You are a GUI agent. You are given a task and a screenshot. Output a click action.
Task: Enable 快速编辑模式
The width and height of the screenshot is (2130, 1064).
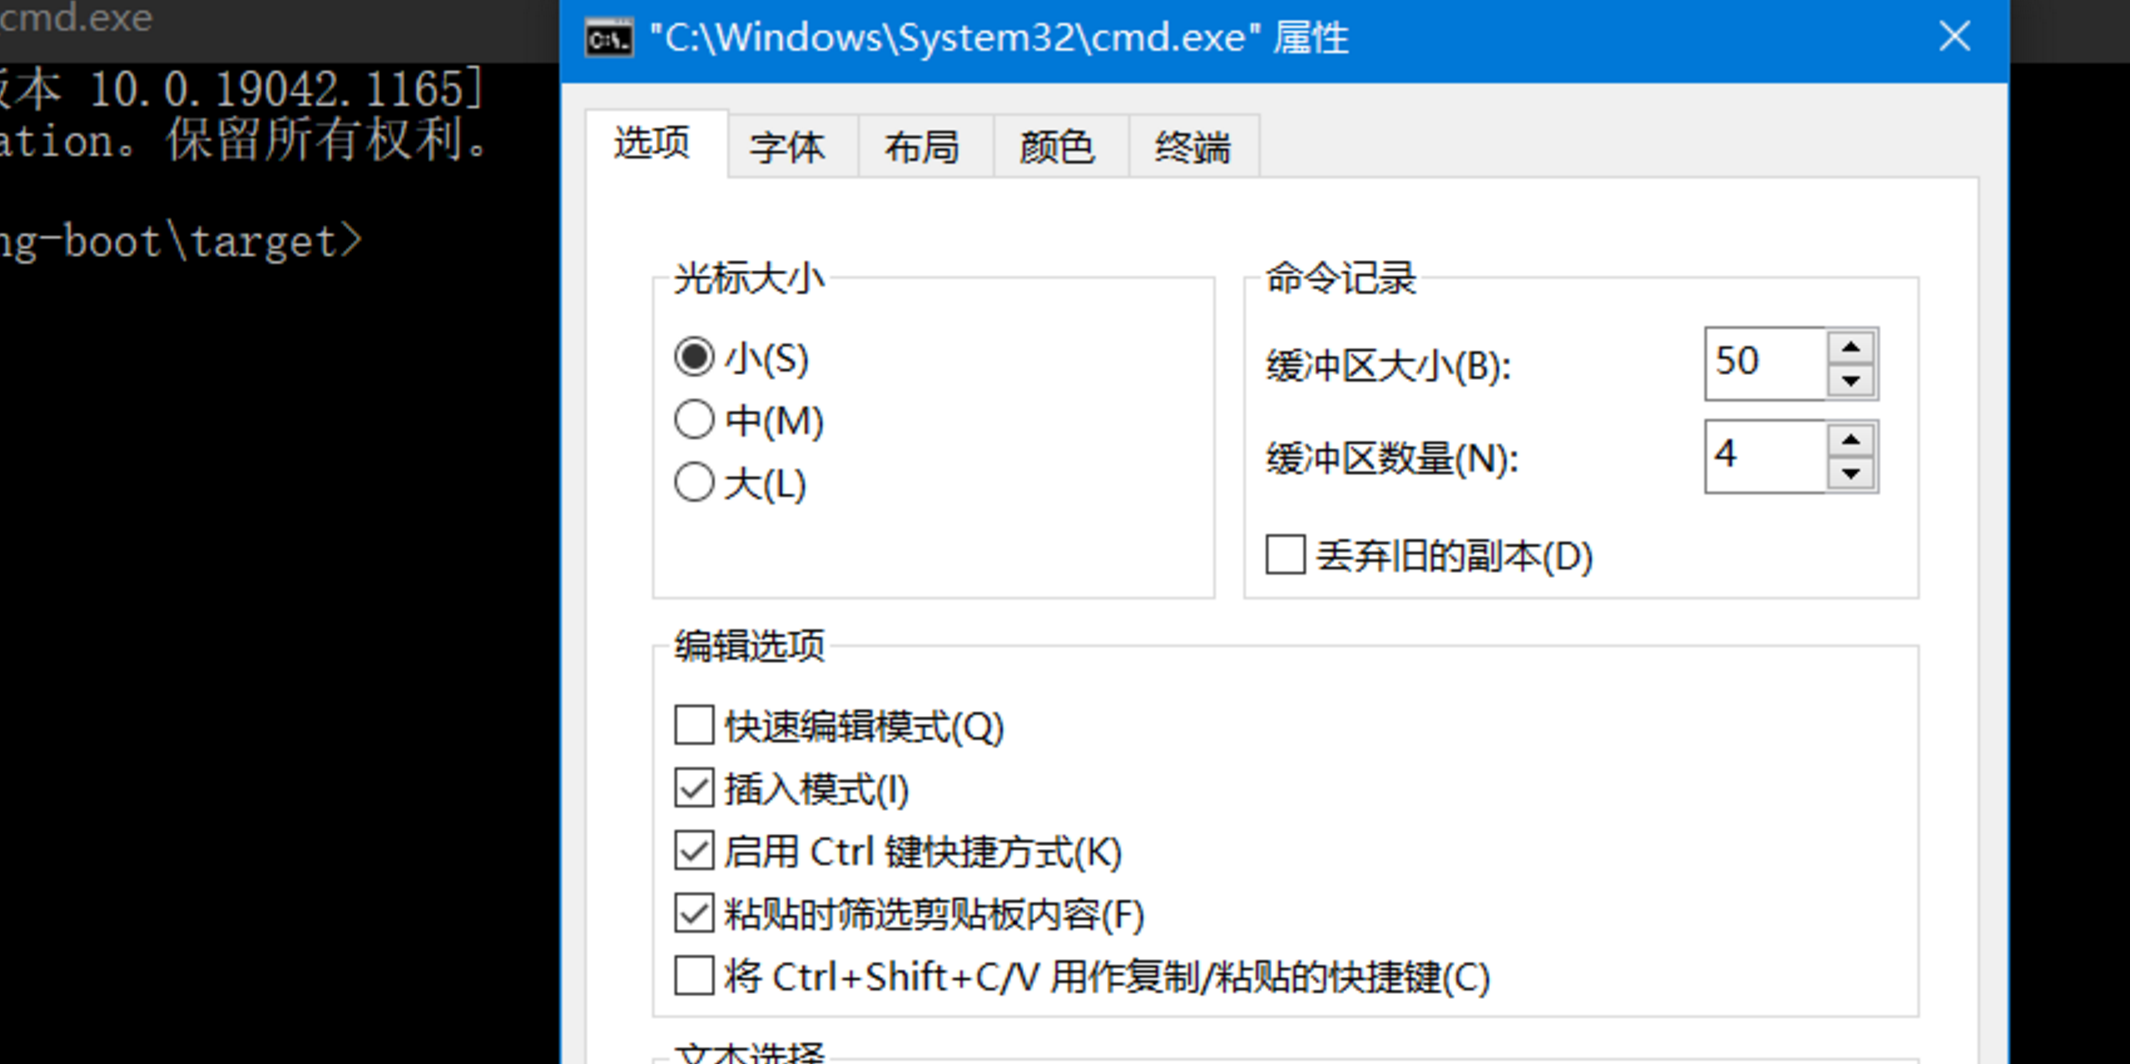[692, 727]
